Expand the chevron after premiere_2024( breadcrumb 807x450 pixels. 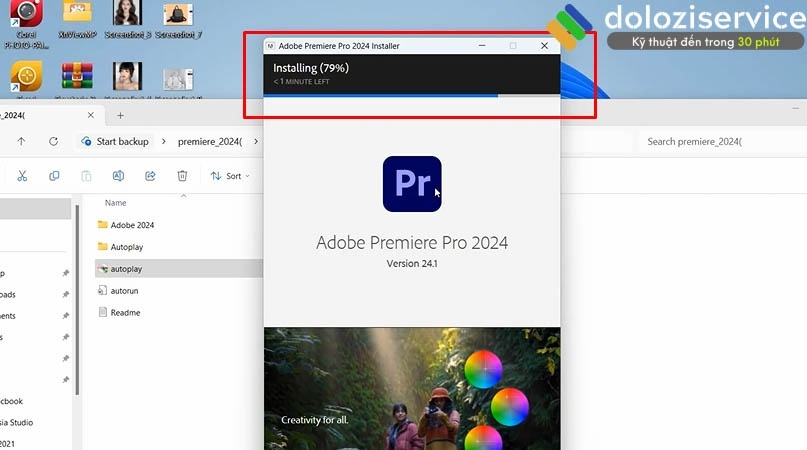(256, 142)
